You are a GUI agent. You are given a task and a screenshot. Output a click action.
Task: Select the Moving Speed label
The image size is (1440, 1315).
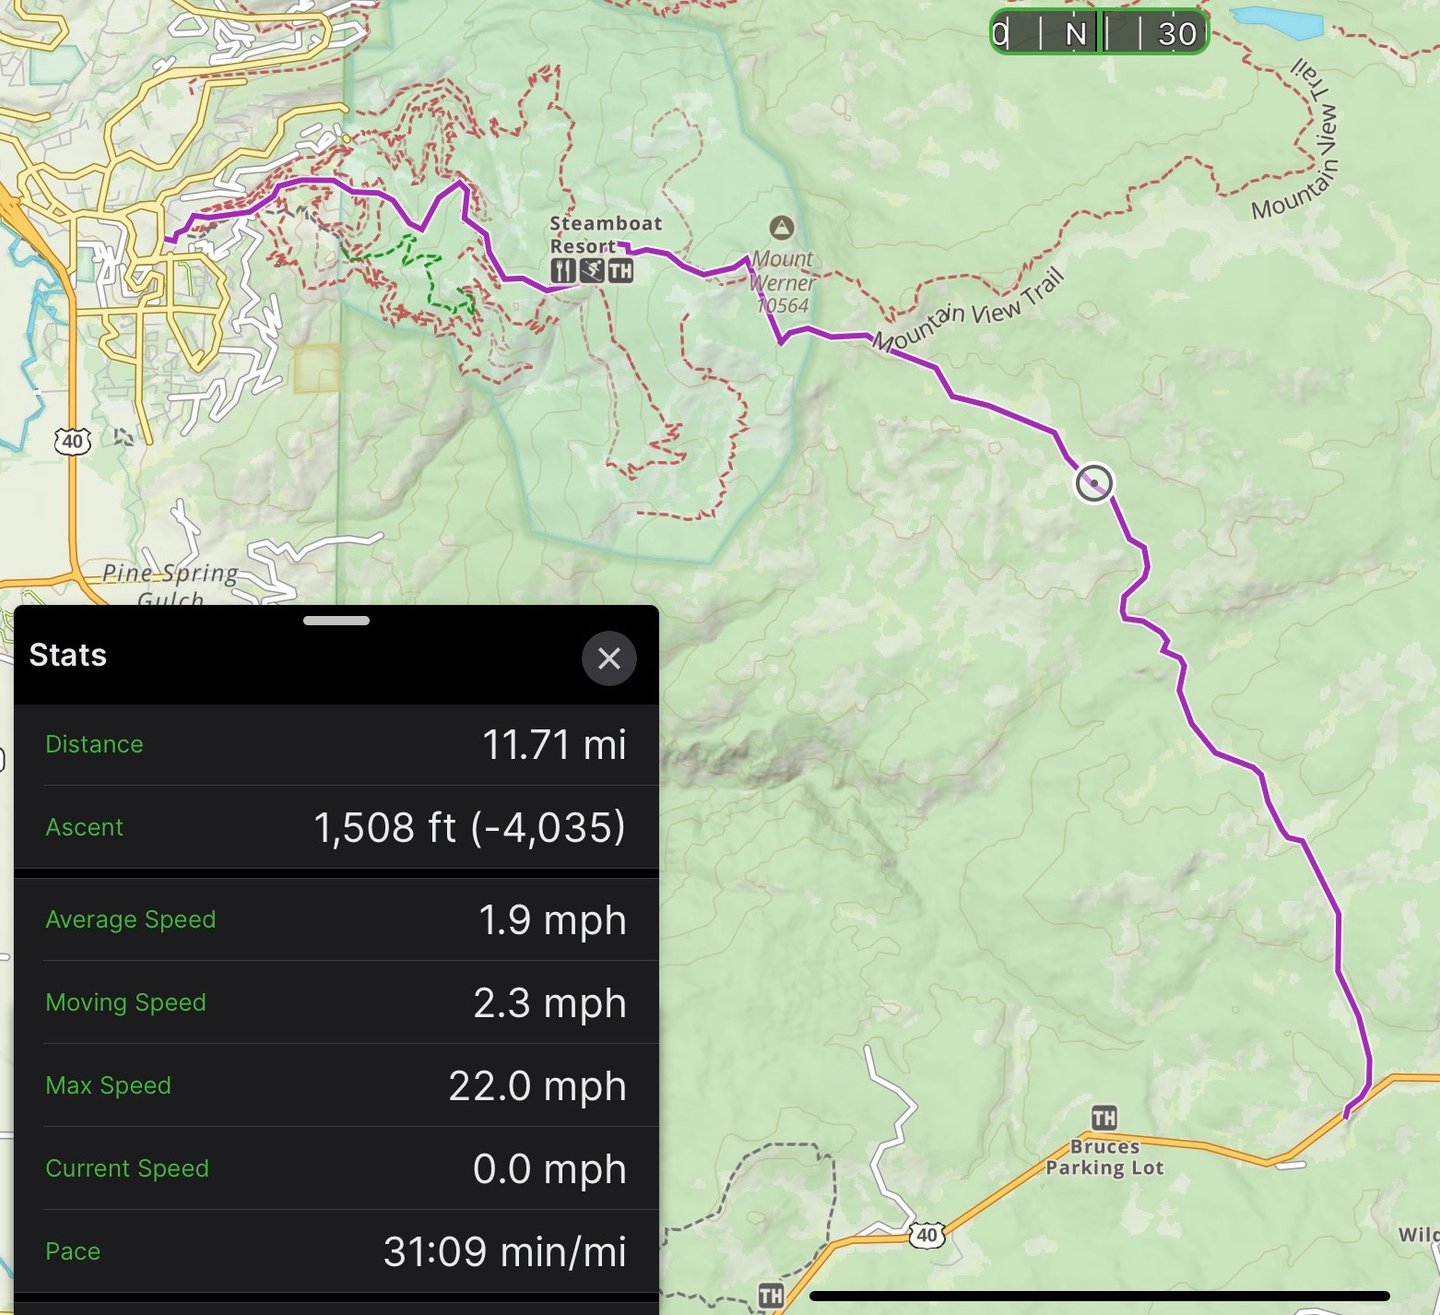(126, 1002)
